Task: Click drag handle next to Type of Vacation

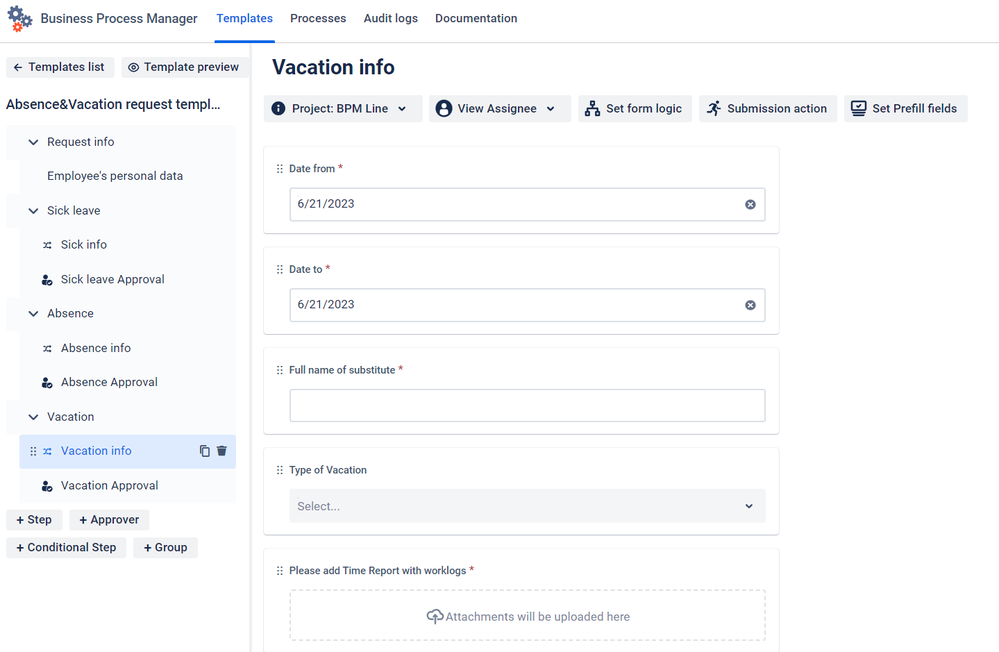Action: point(280,470)
